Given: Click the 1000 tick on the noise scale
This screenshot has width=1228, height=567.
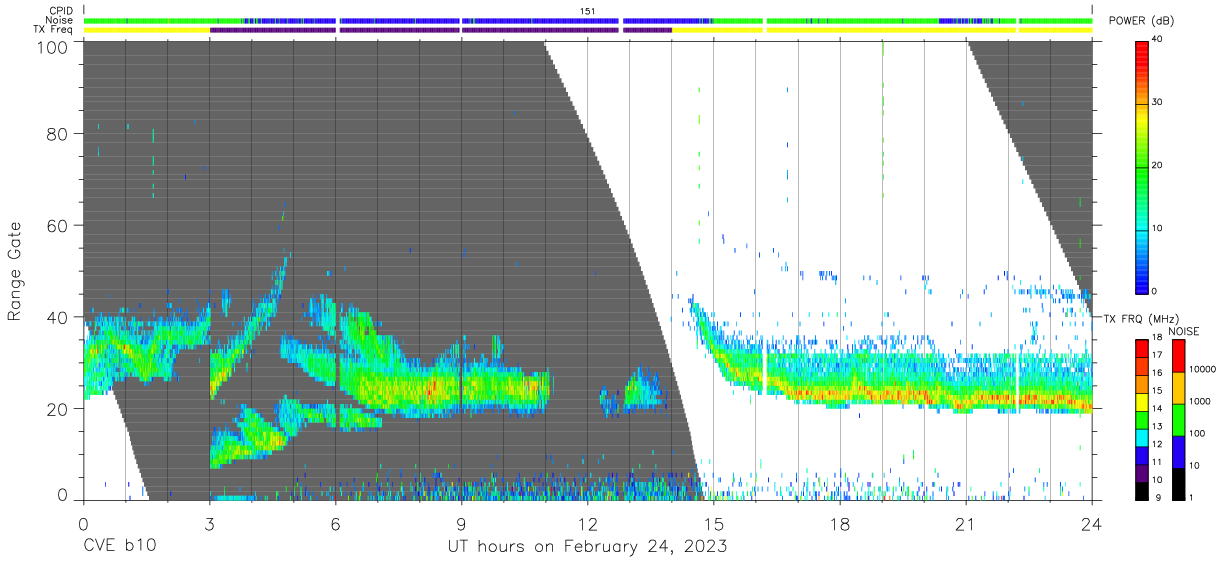Looking at the screenshot, I should point(1200,401).
